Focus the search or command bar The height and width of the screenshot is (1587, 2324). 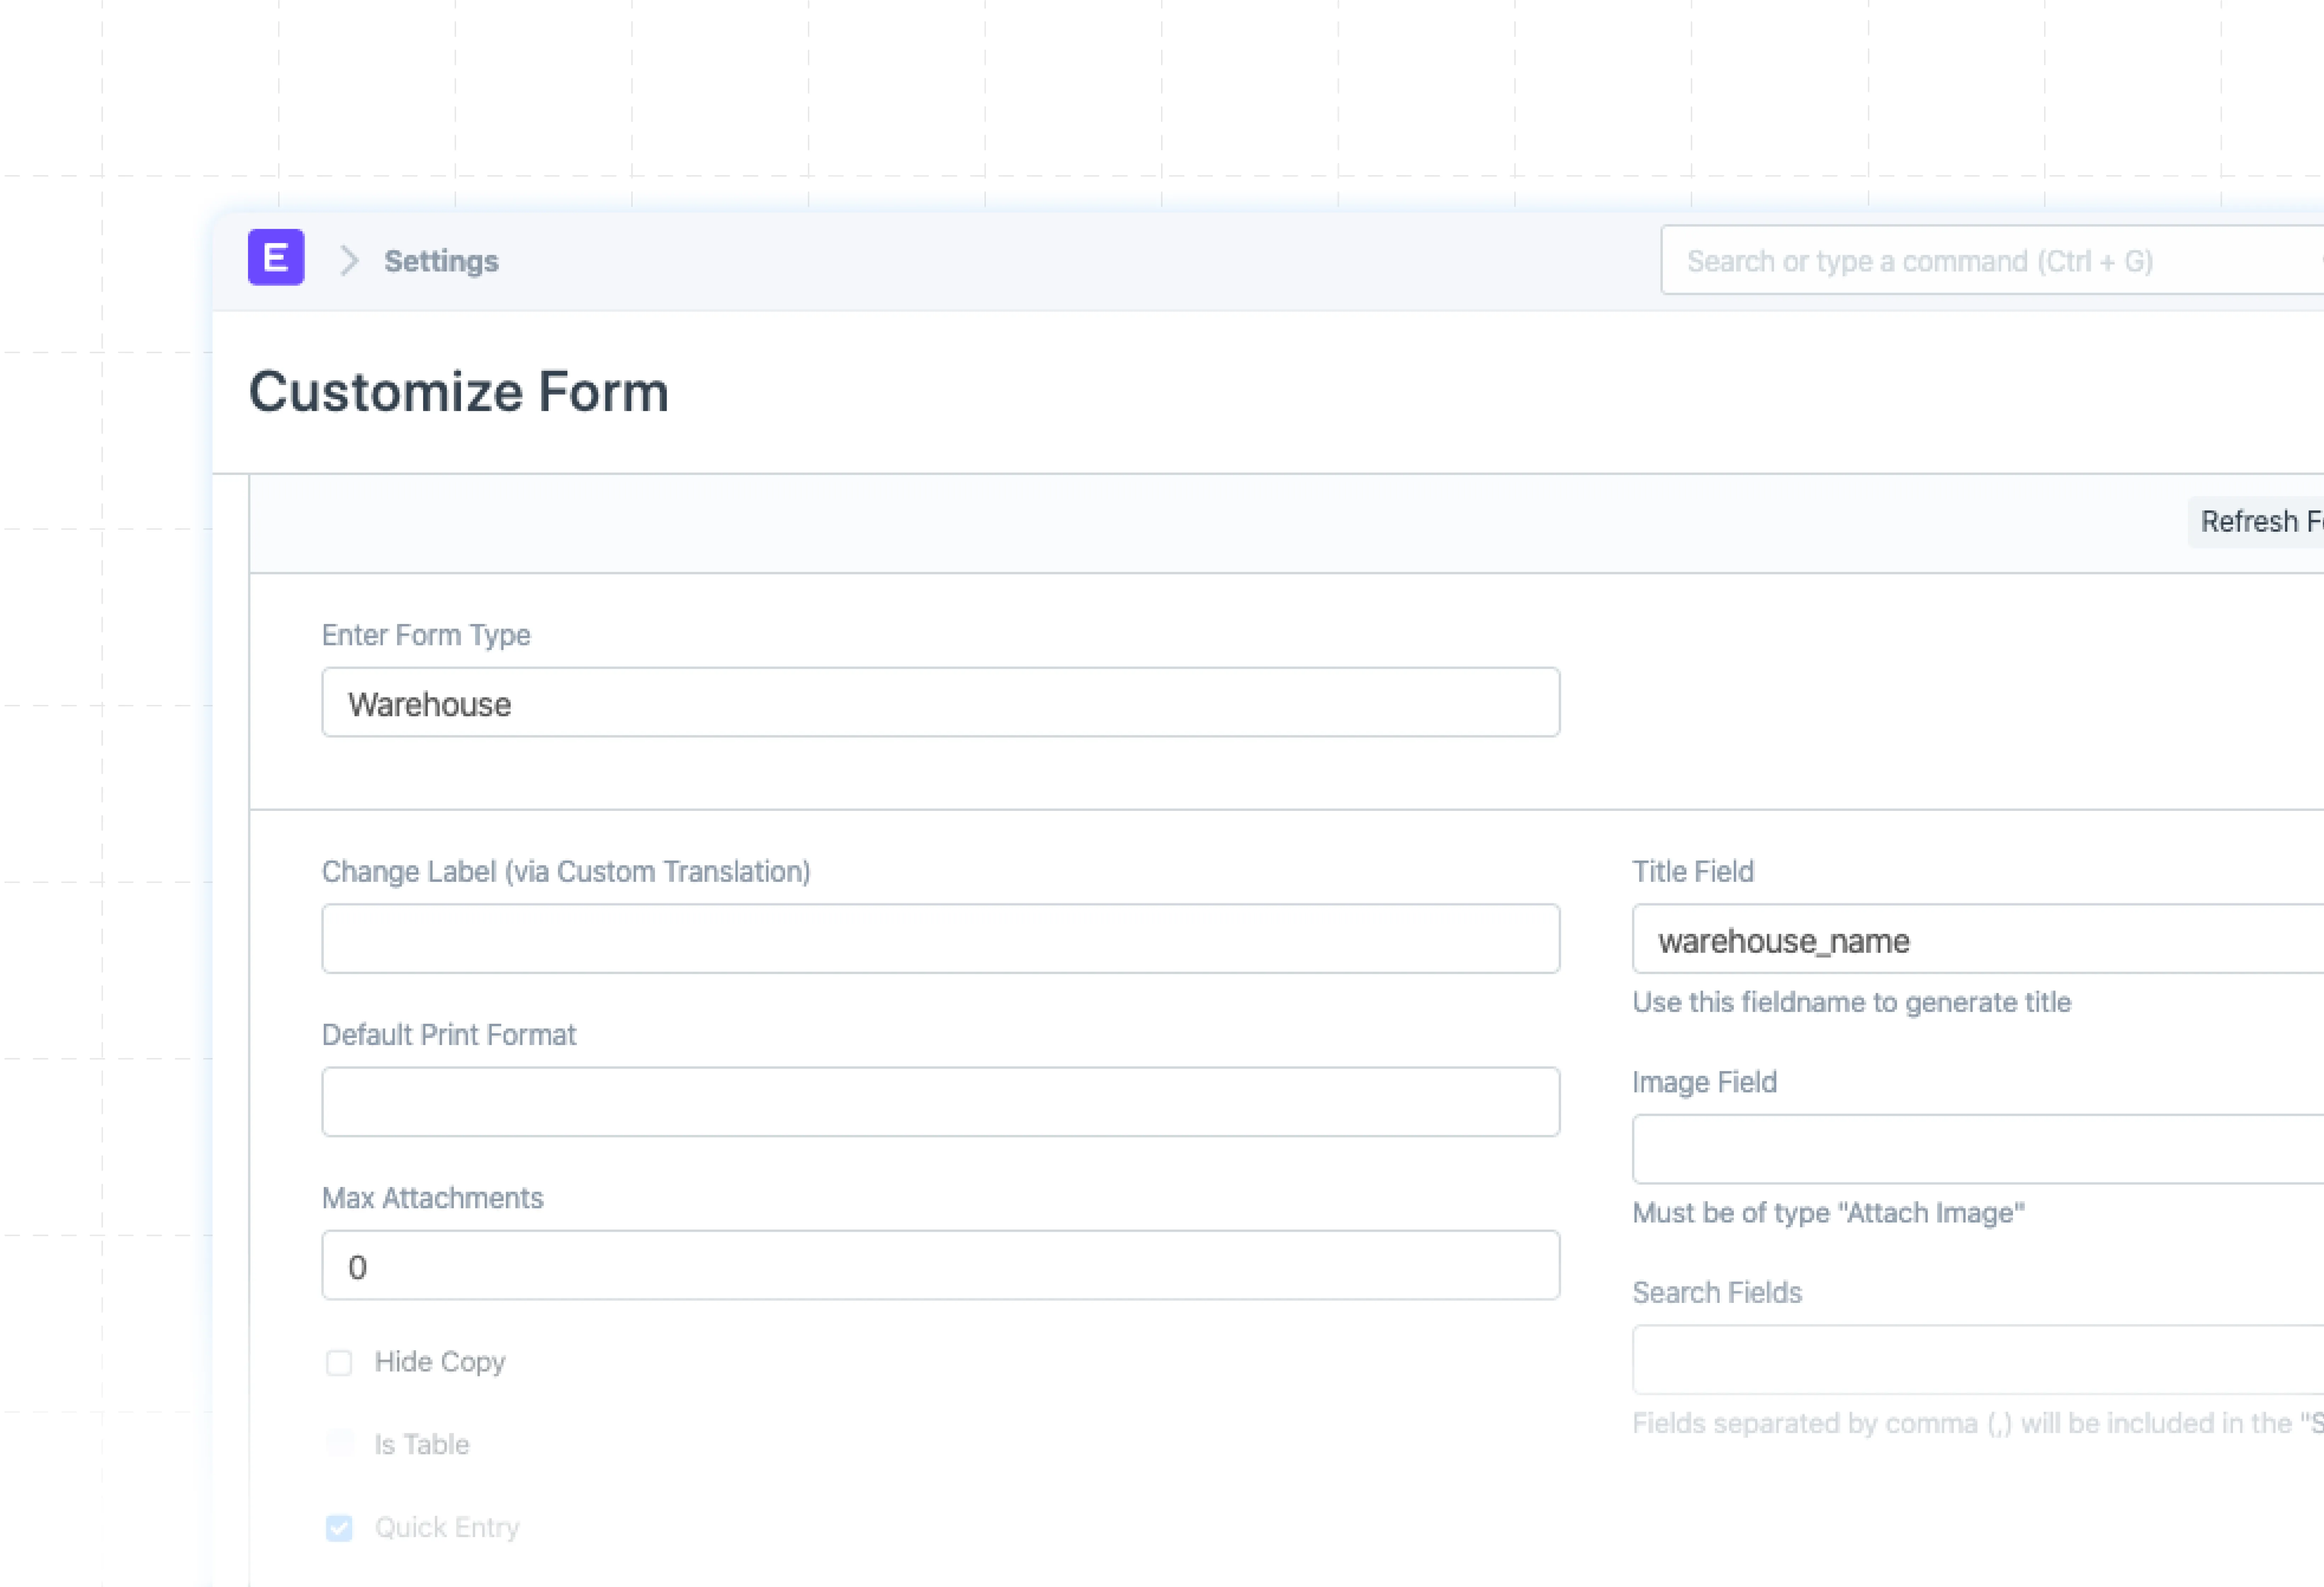pyautogui.click(x=1990, y=261)
